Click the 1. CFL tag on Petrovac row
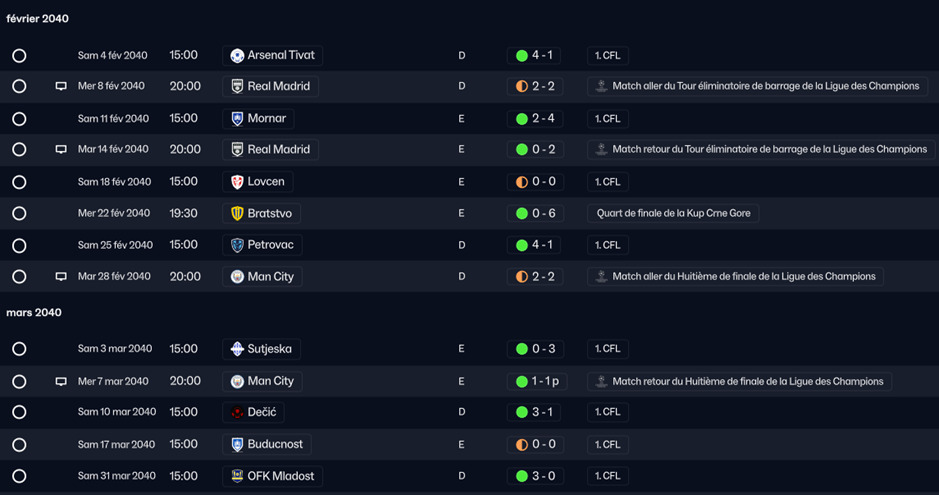The image size is (939, 495). pos(608,245)
